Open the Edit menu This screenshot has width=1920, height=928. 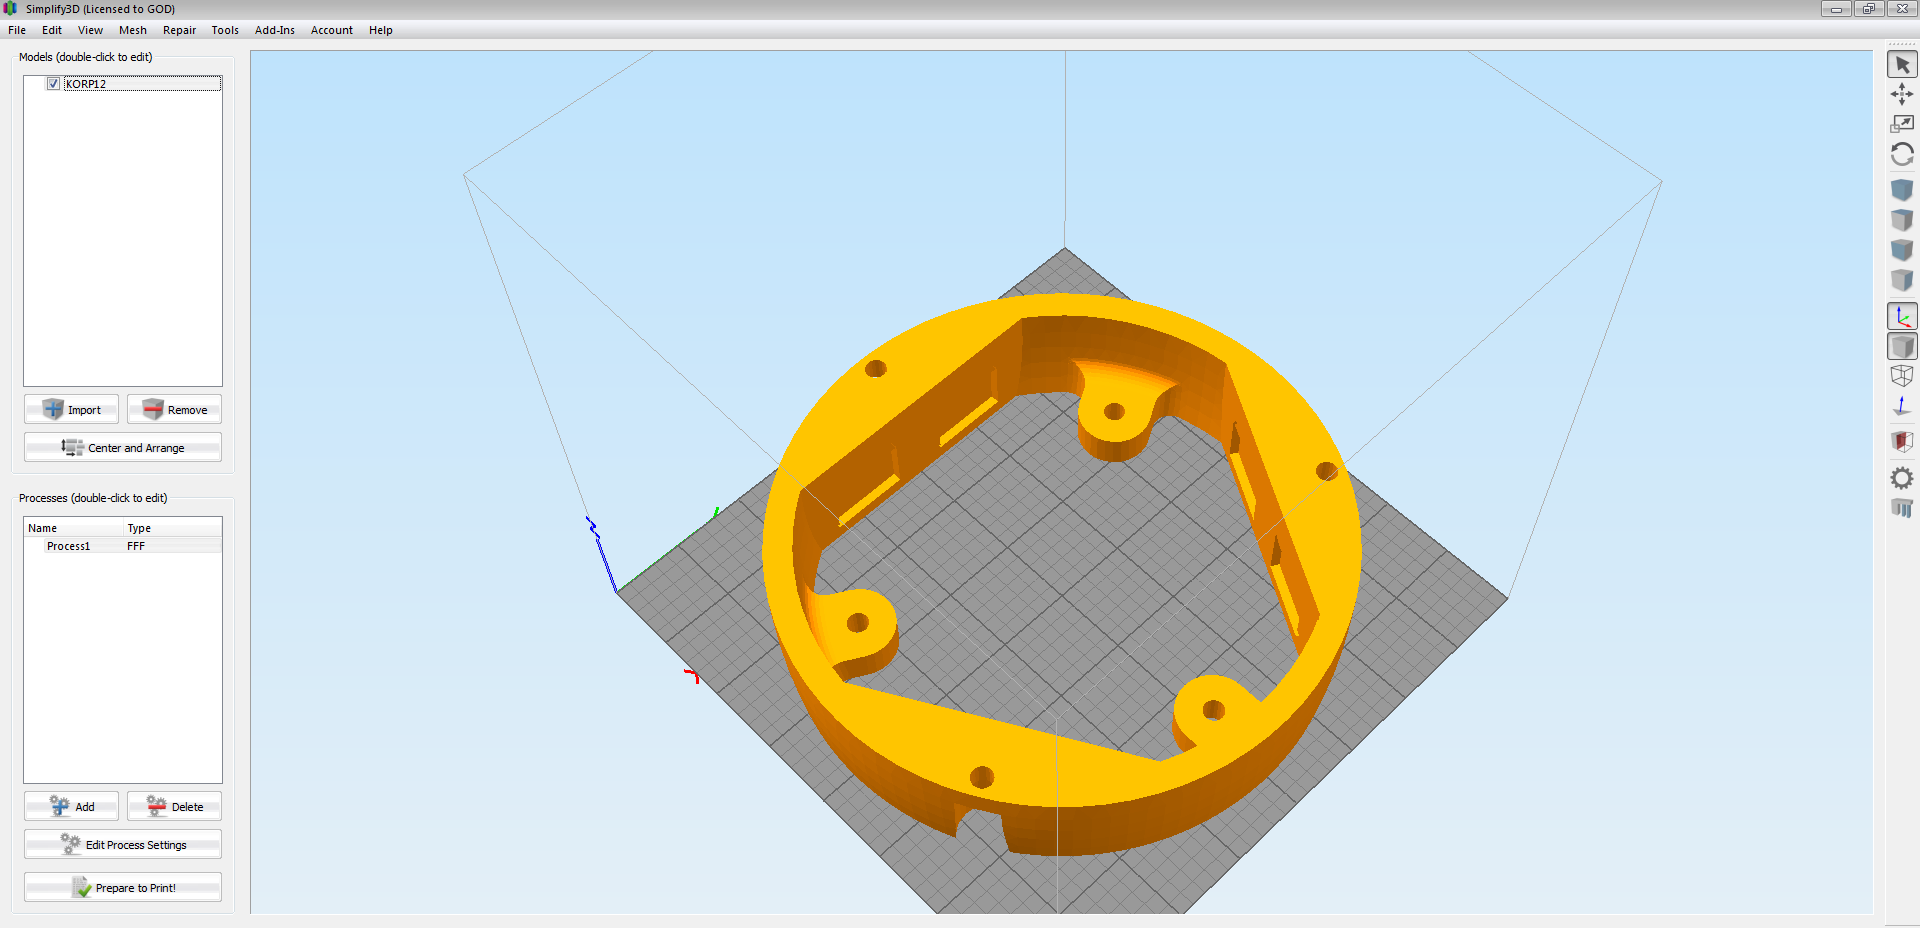tap(52, 30)
